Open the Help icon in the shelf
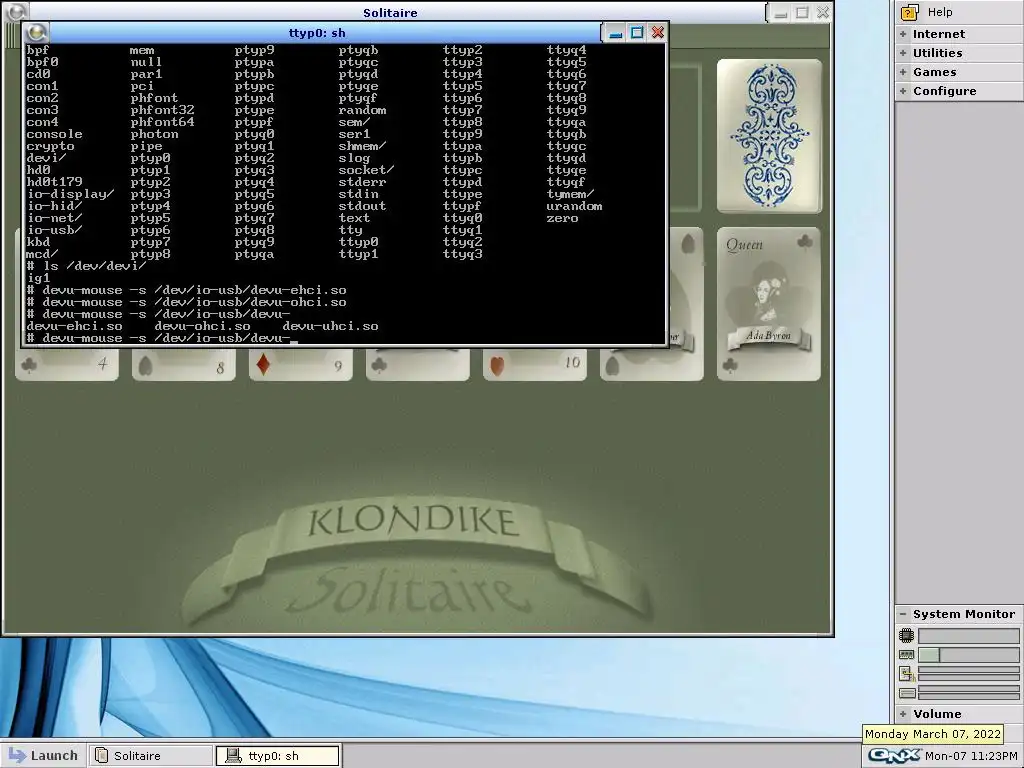 tap(909, 12)
